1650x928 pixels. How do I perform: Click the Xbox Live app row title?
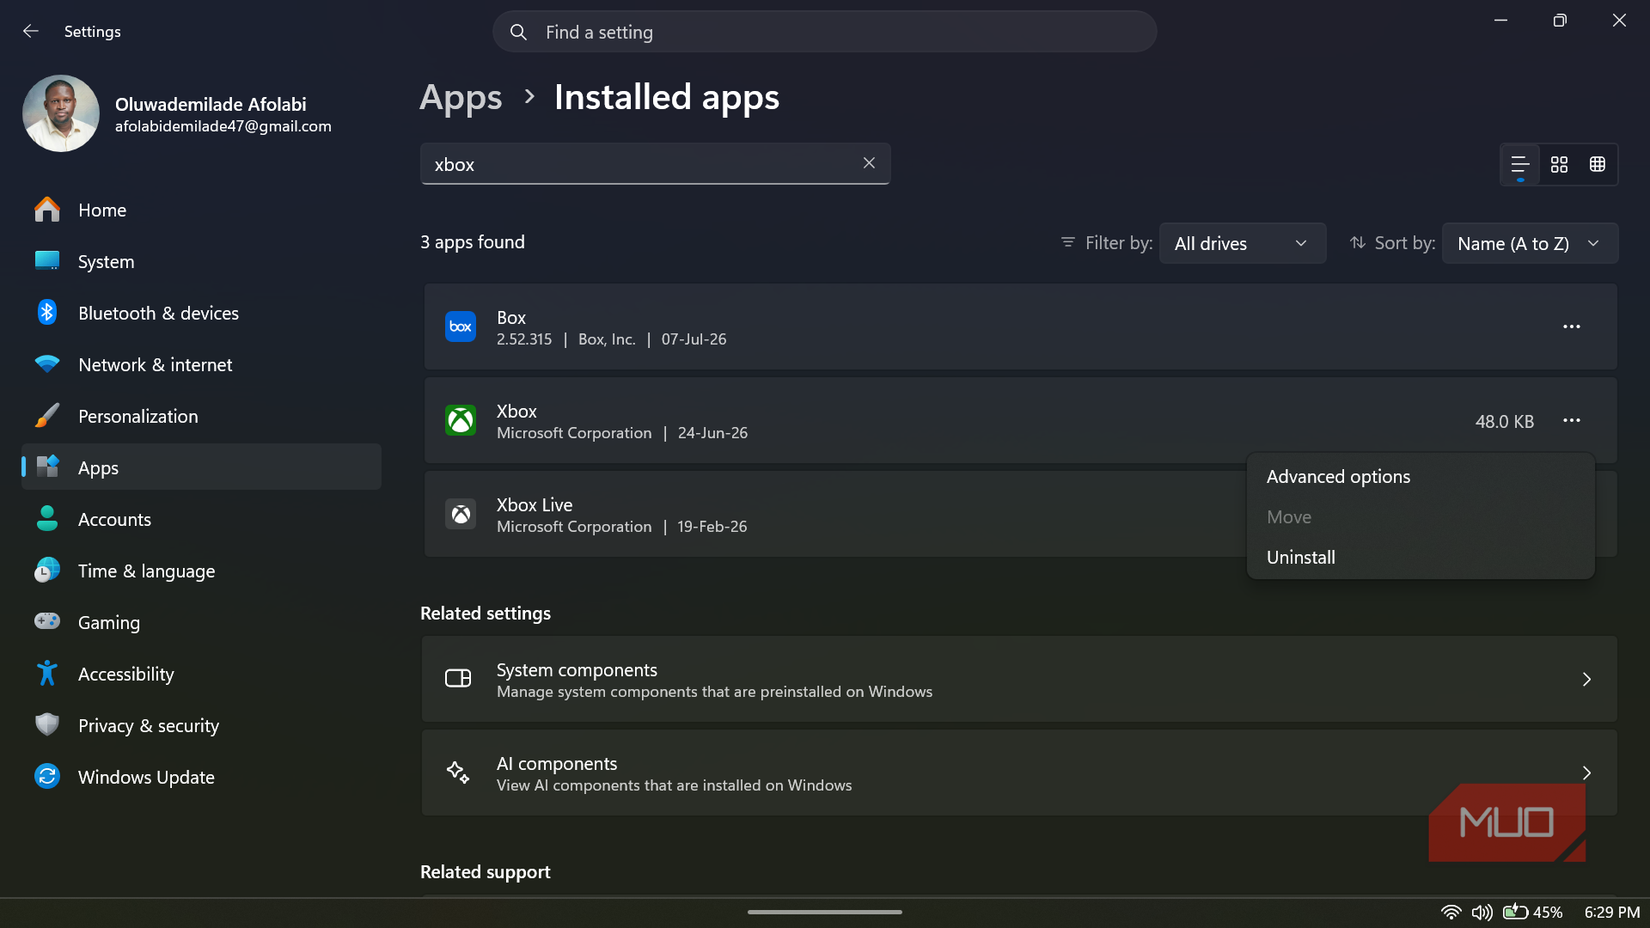click(534, 505)
